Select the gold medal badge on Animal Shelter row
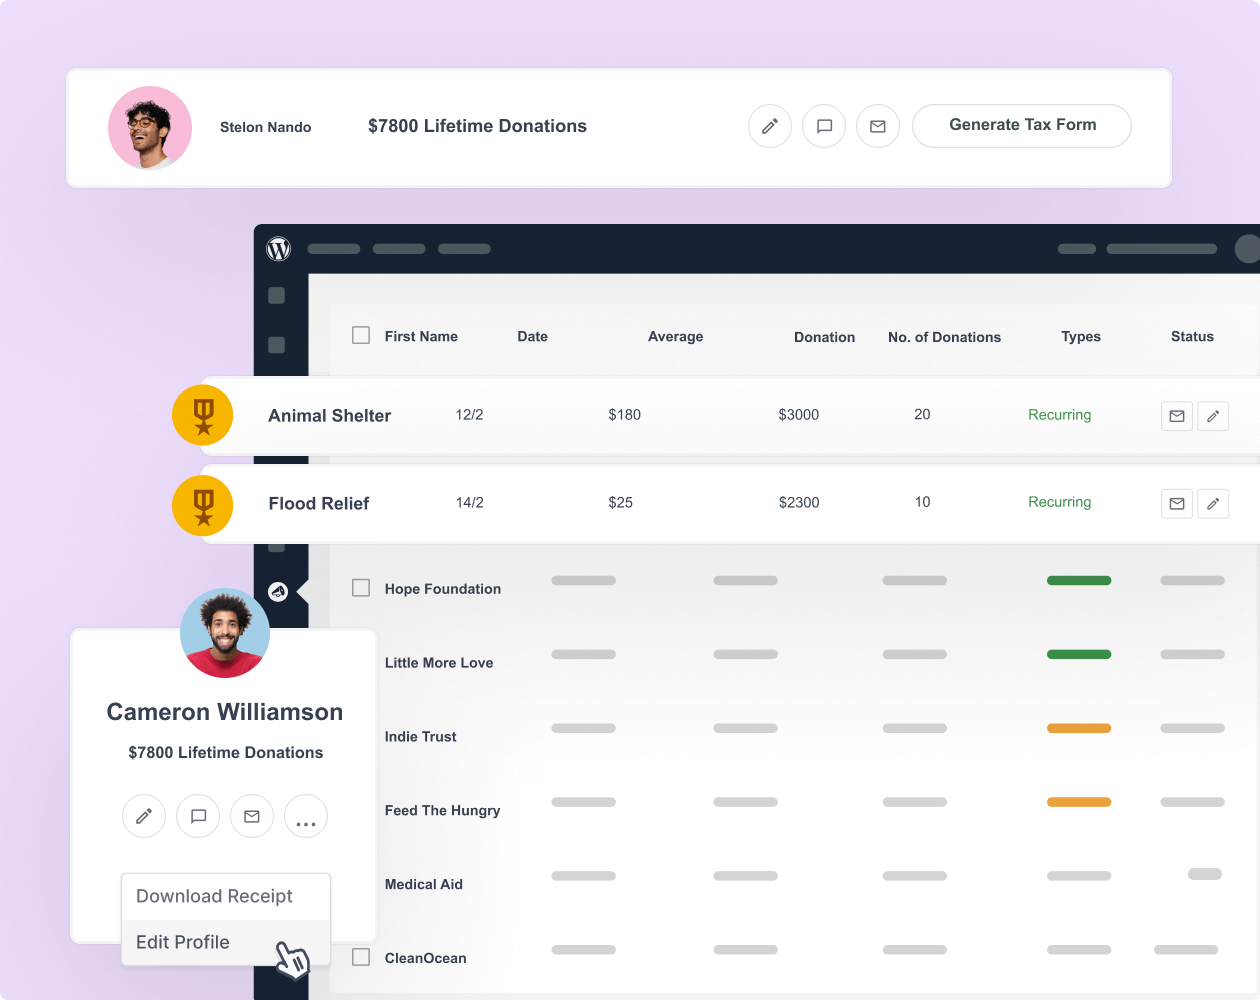The image size is (1260, 1000). (x=203, y=415)
